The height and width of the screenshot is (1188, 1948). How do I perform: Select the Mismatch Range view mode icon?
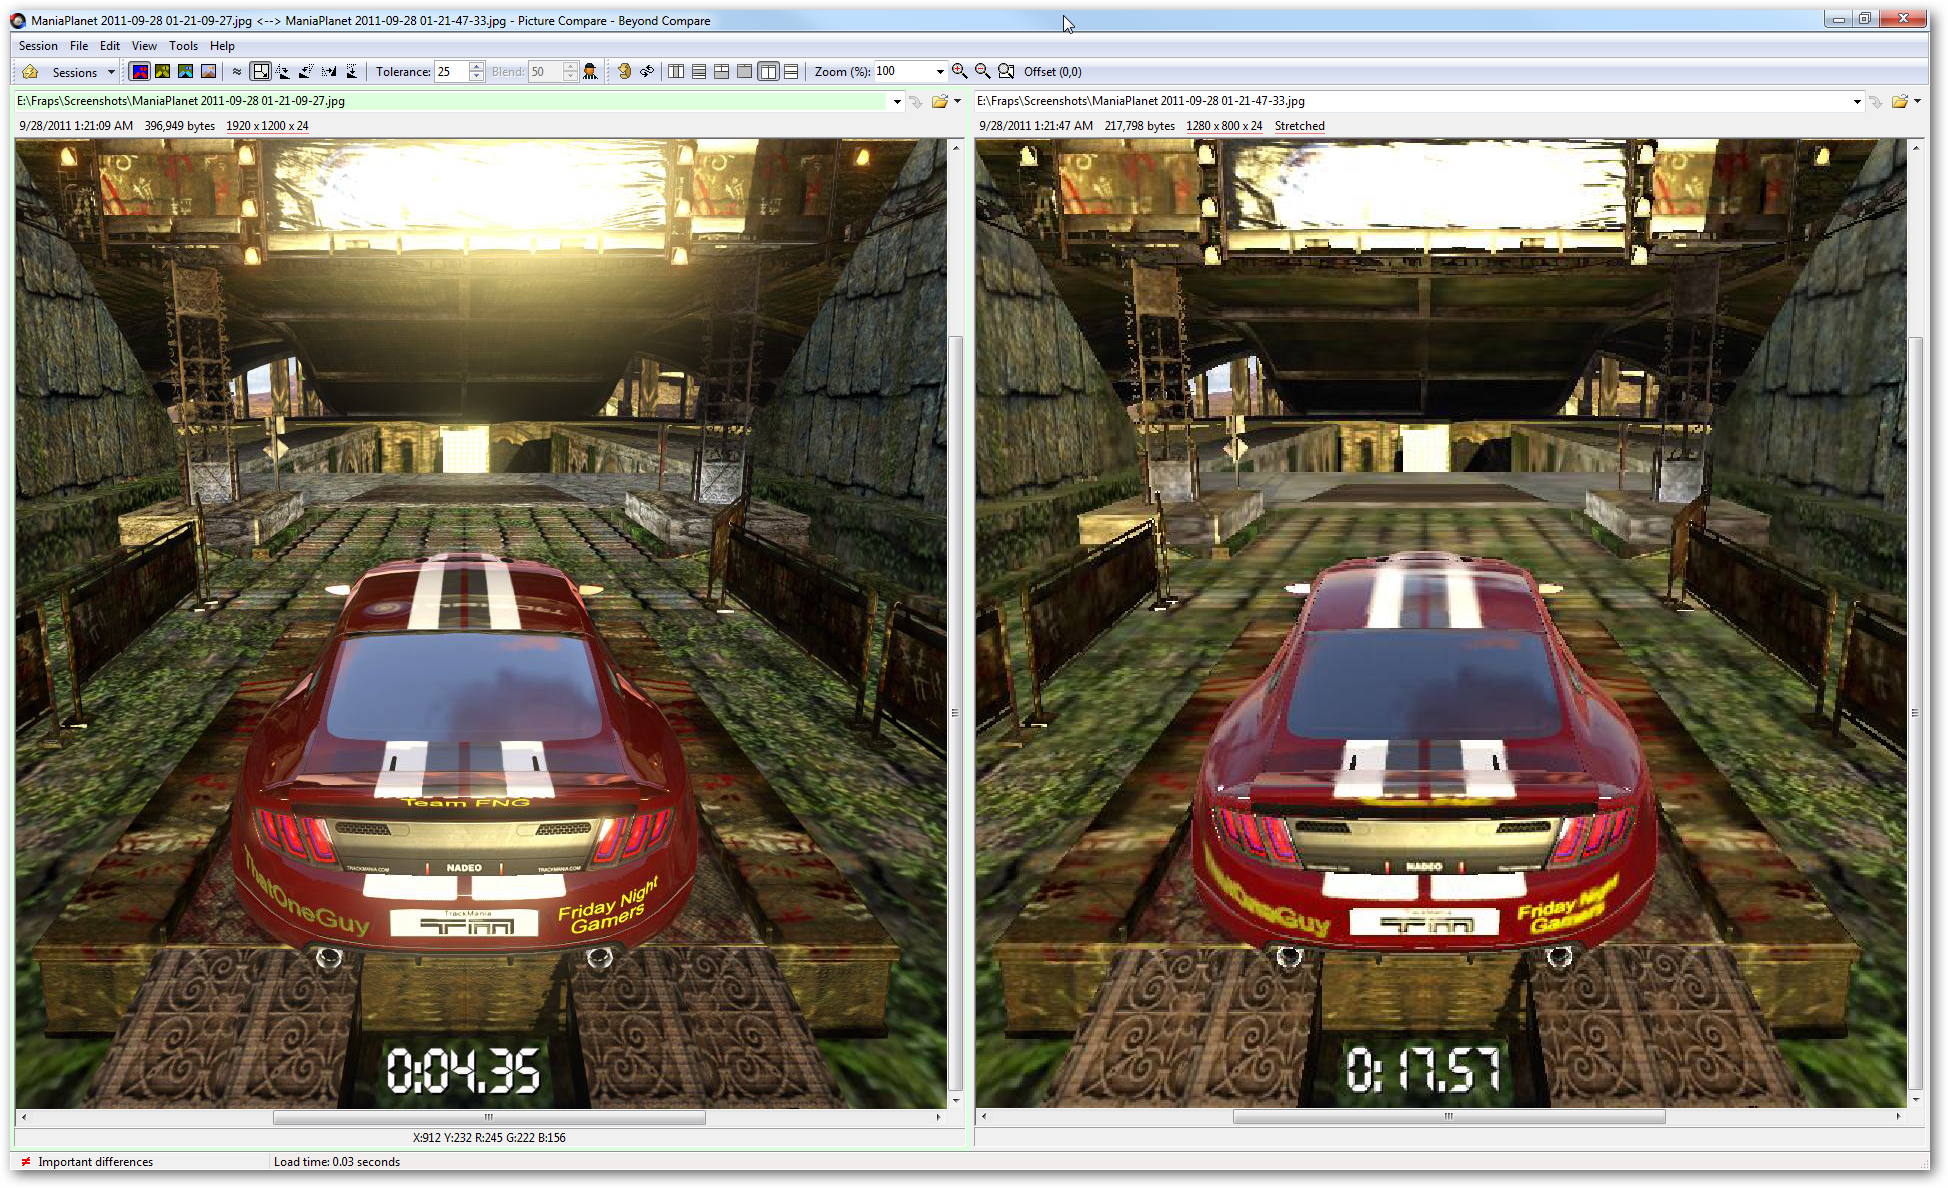[x=163, y=72]
